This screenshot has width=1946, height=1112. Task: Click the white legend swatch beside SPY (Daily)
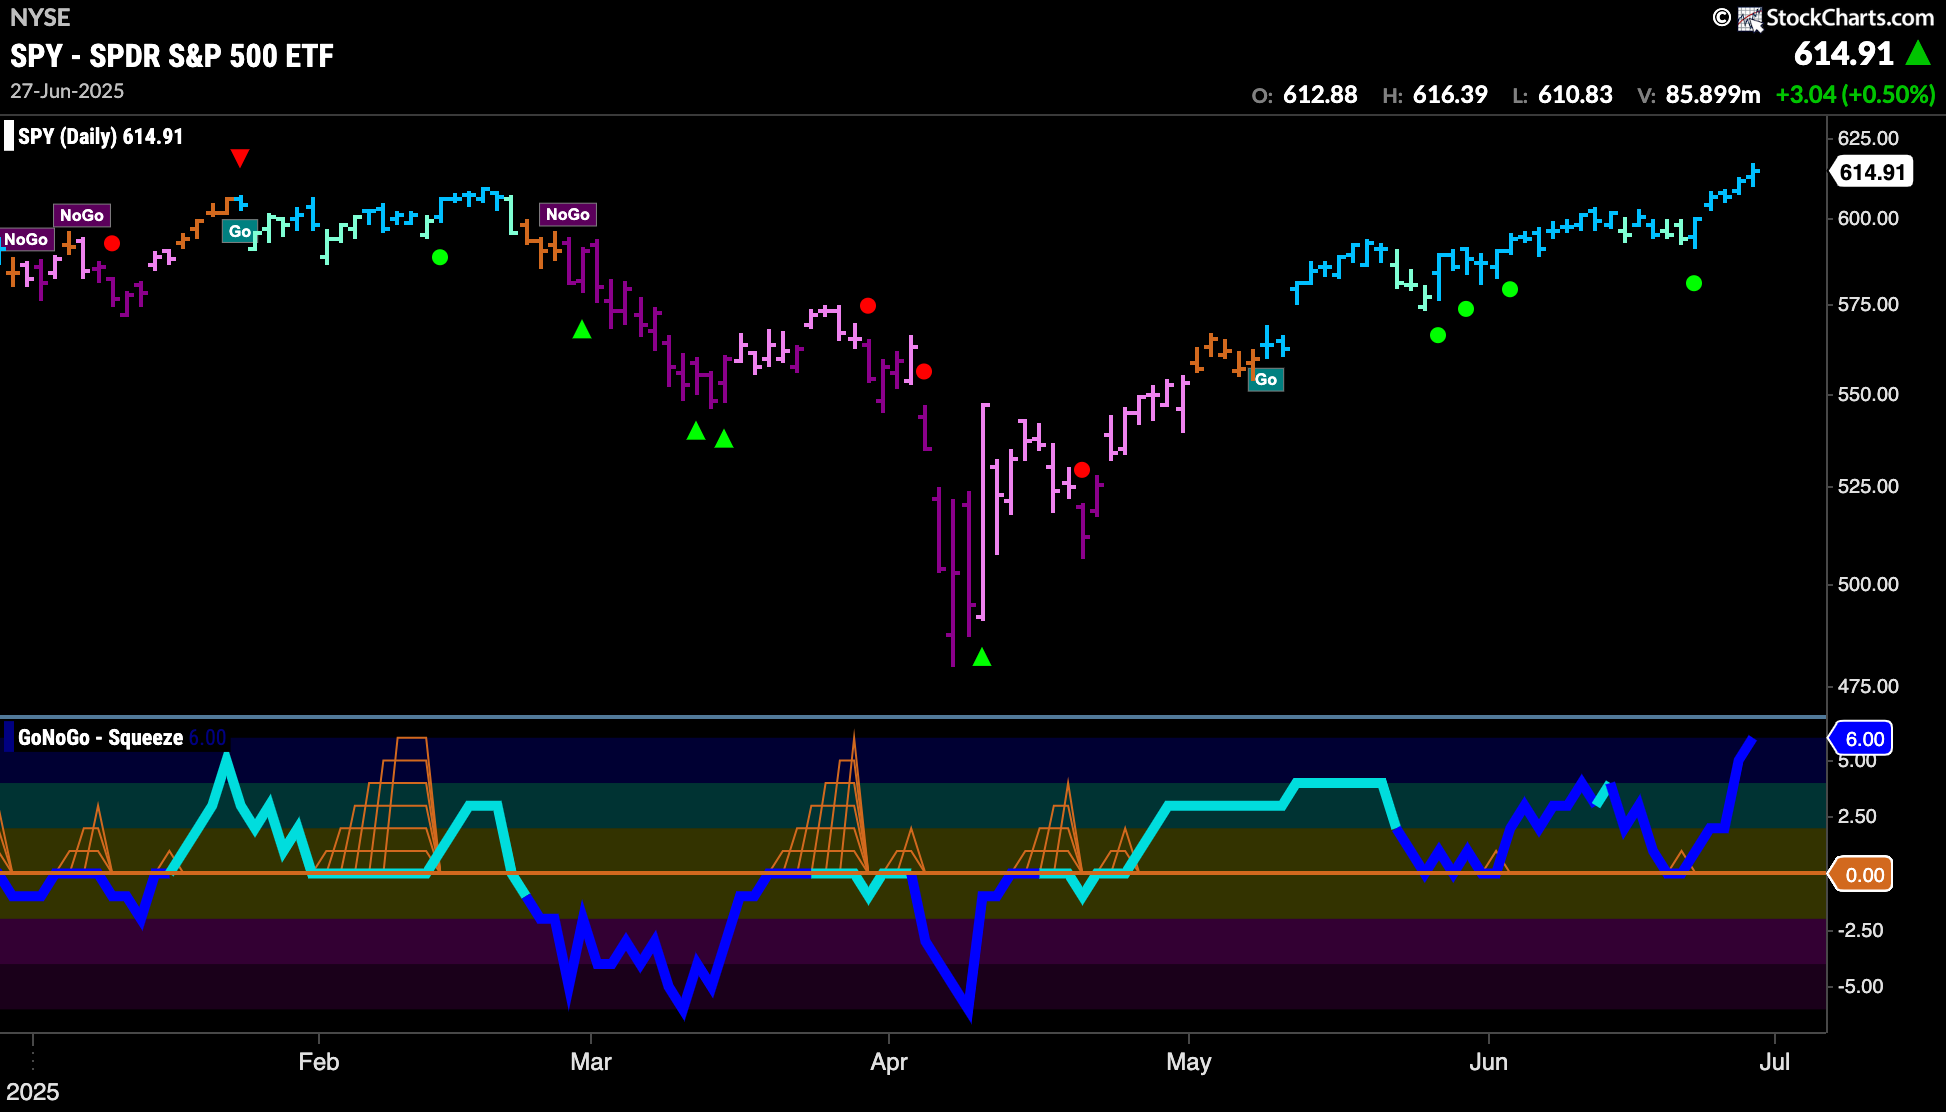(x=9, y=136)
